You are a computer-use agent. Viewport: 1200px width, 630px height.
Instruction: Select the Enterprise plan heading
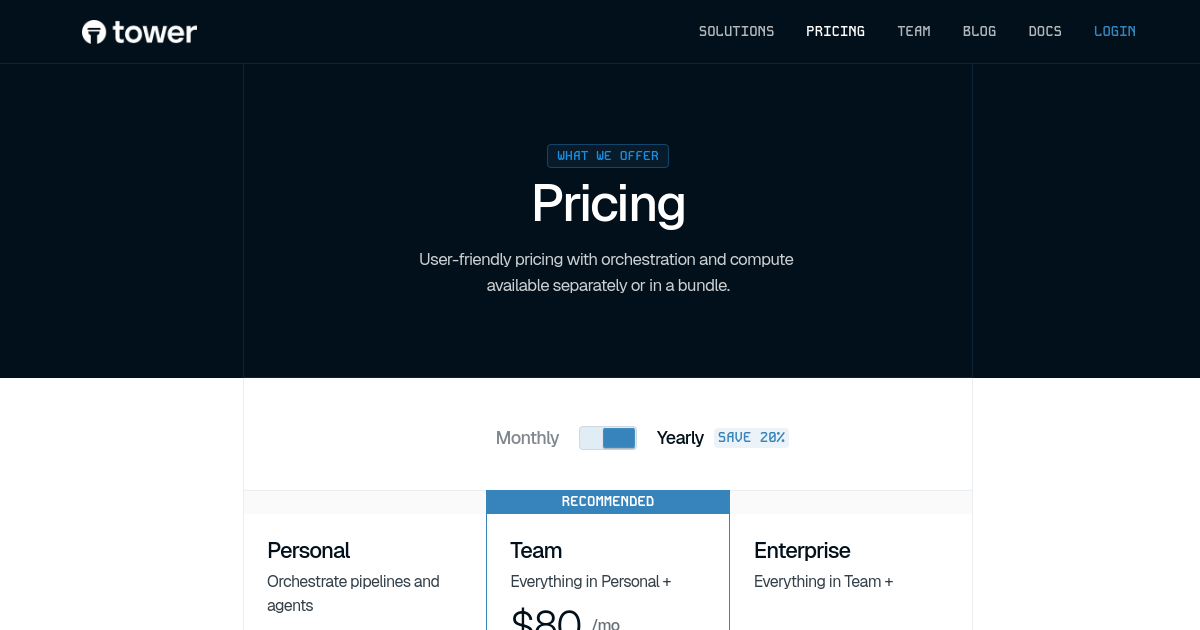click(x=802, y=550)
